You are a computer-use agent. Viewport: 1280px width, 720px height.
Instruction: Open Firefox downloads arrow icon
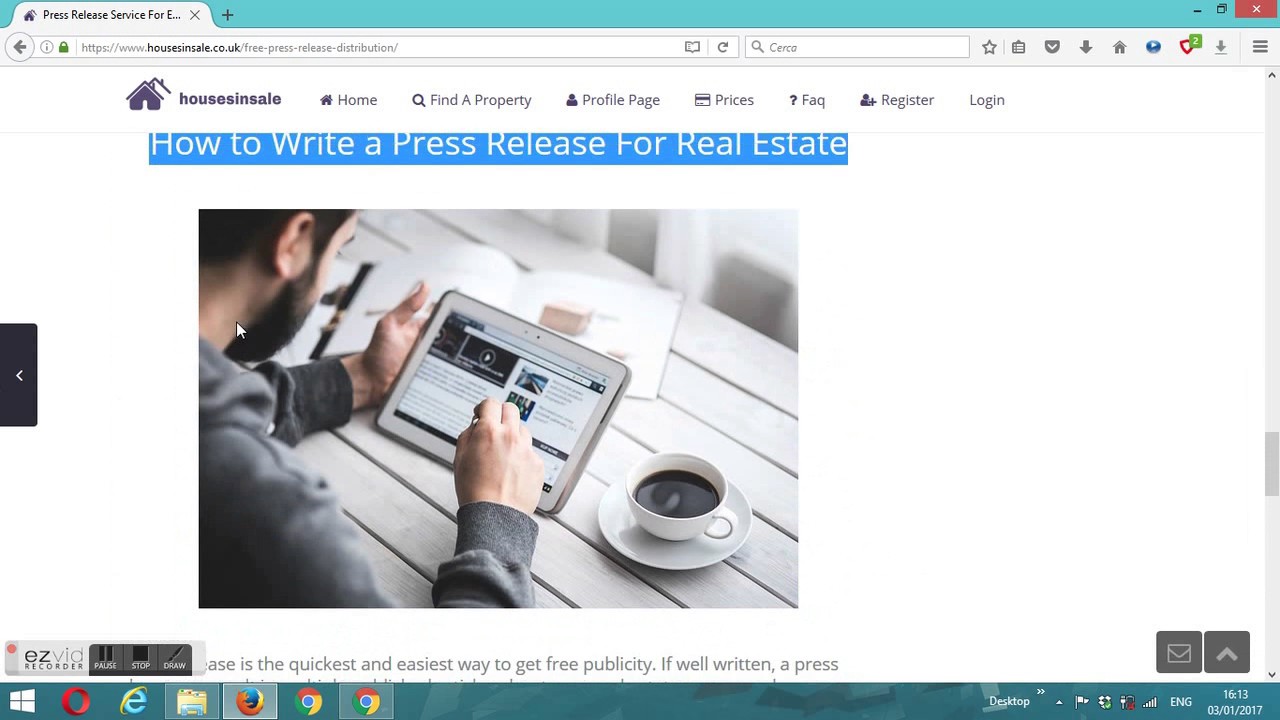tap(1086, 47)
